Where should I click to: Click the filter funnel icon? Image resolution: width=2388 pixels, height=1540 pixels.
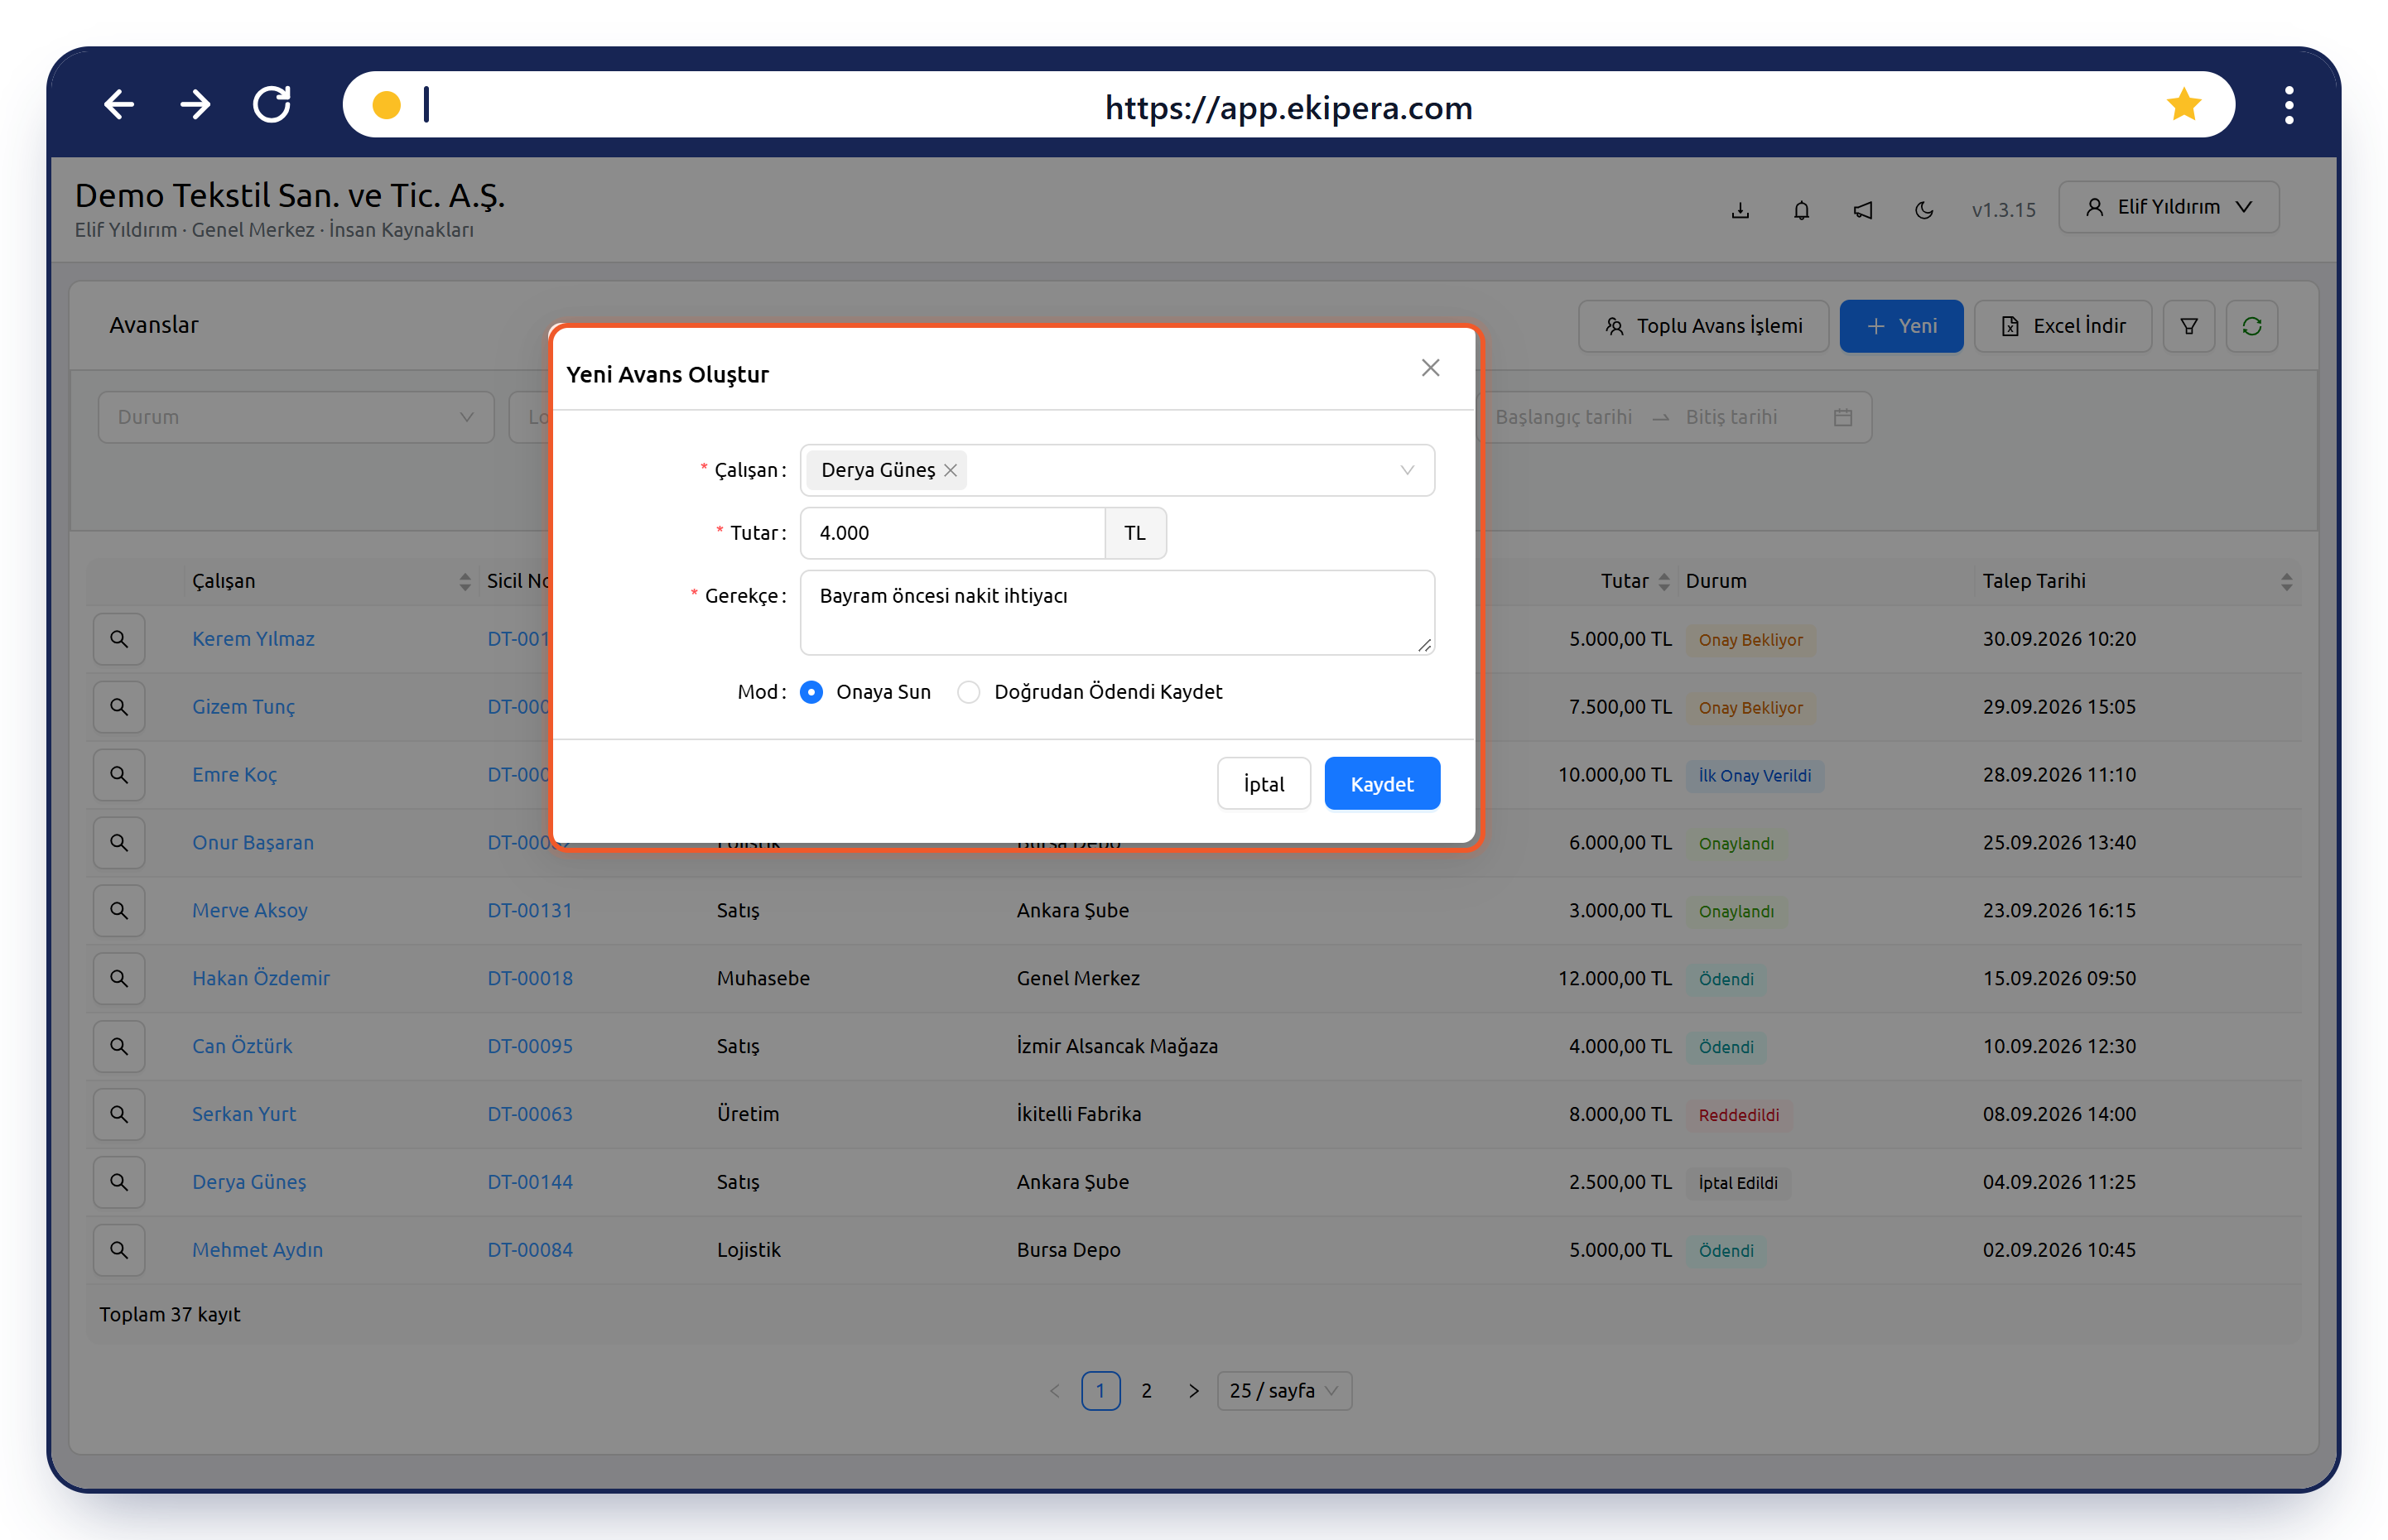(2189, 326)
